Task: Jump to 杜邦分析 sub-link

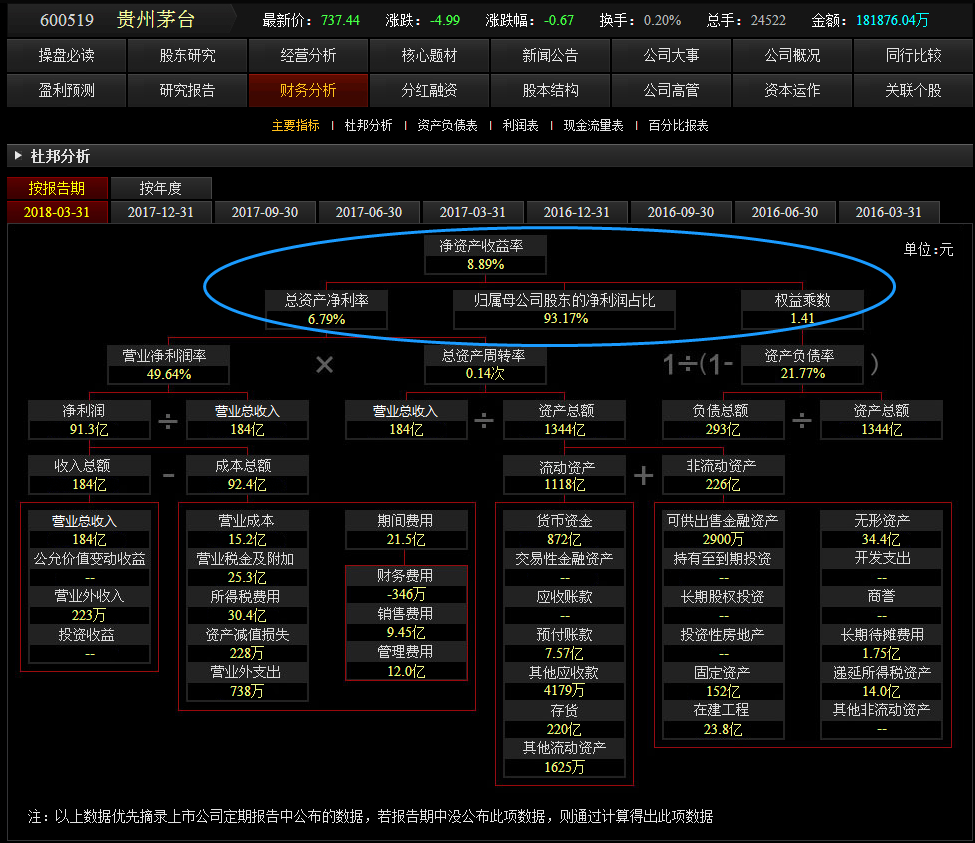Action: [368, 126]
